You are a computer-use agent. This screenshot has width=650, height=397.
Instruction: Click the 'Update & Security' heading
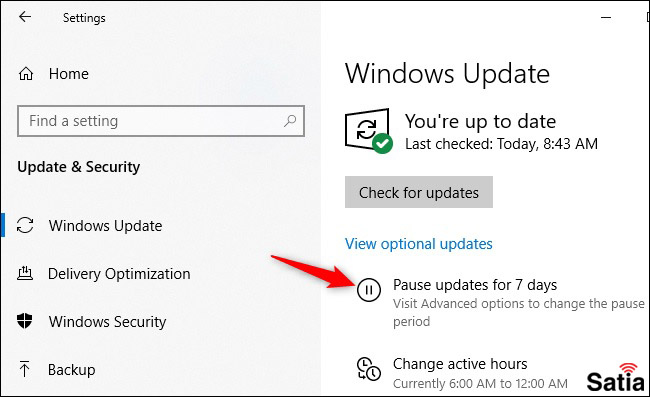click(79, 167)
